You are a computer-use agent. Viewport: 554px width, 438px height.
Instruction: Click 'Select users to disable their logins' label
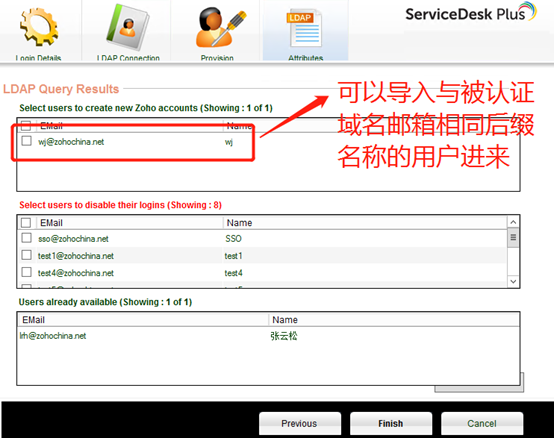120,205
